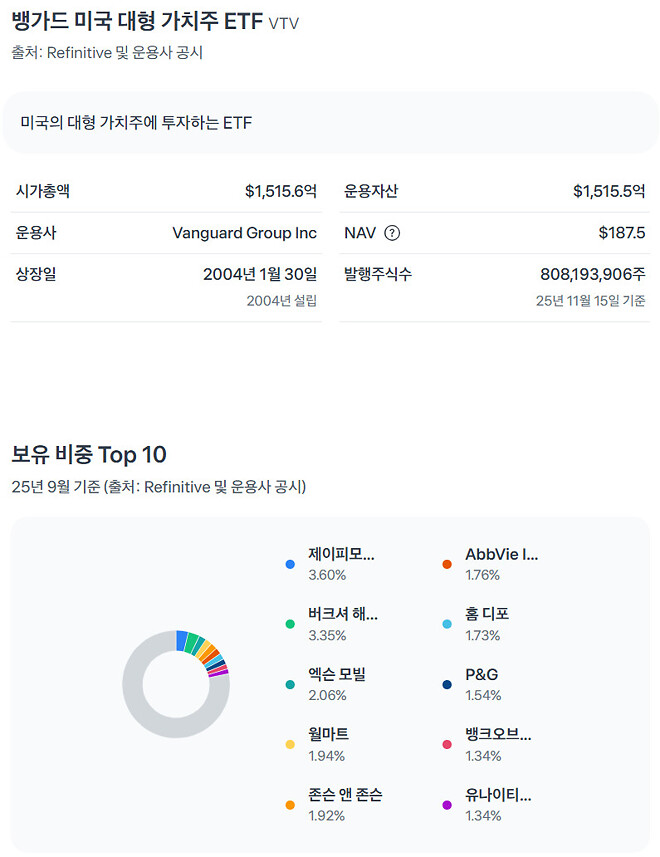Click the orange dot beside 존슨 앤 존슨
The image size is (660, 857).
290,805
